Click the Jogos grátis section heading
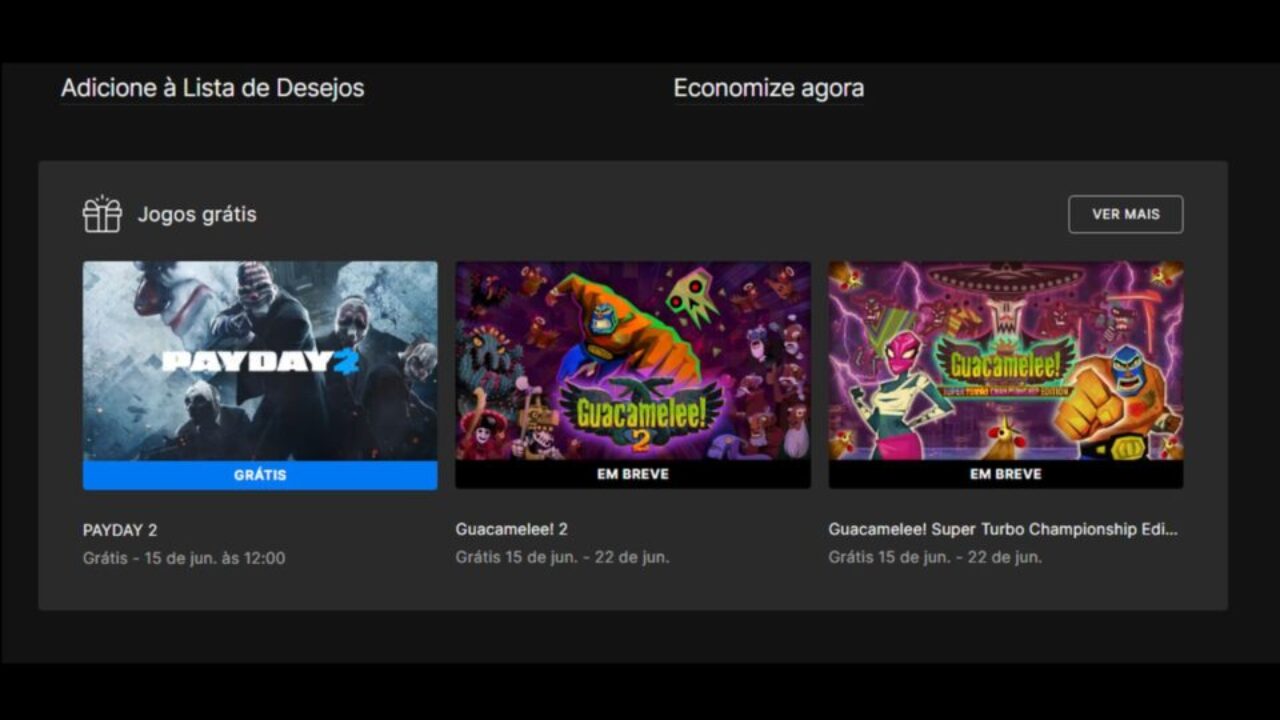 click(x=197, y=214)
